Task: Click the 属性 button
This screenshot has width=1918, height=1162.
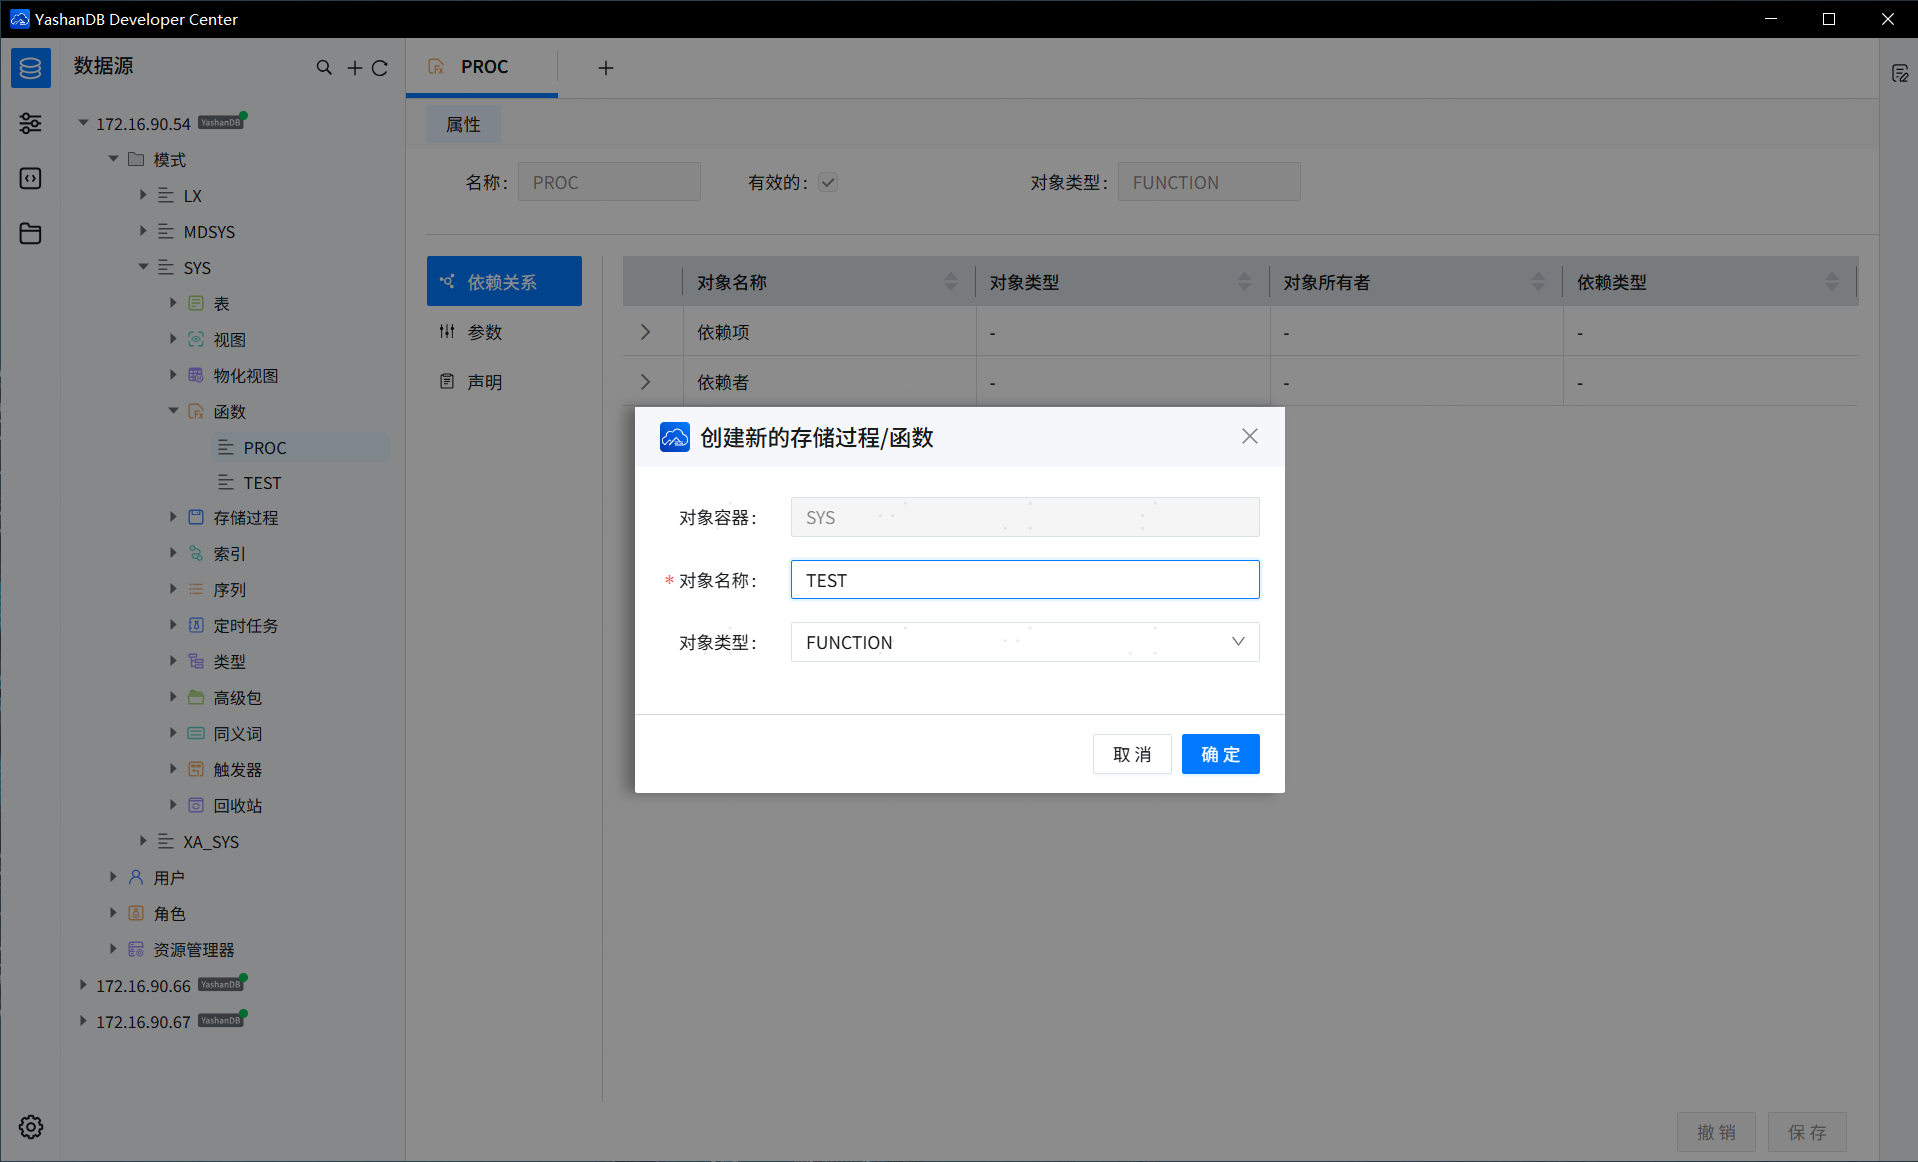Action: click(463, 124)
